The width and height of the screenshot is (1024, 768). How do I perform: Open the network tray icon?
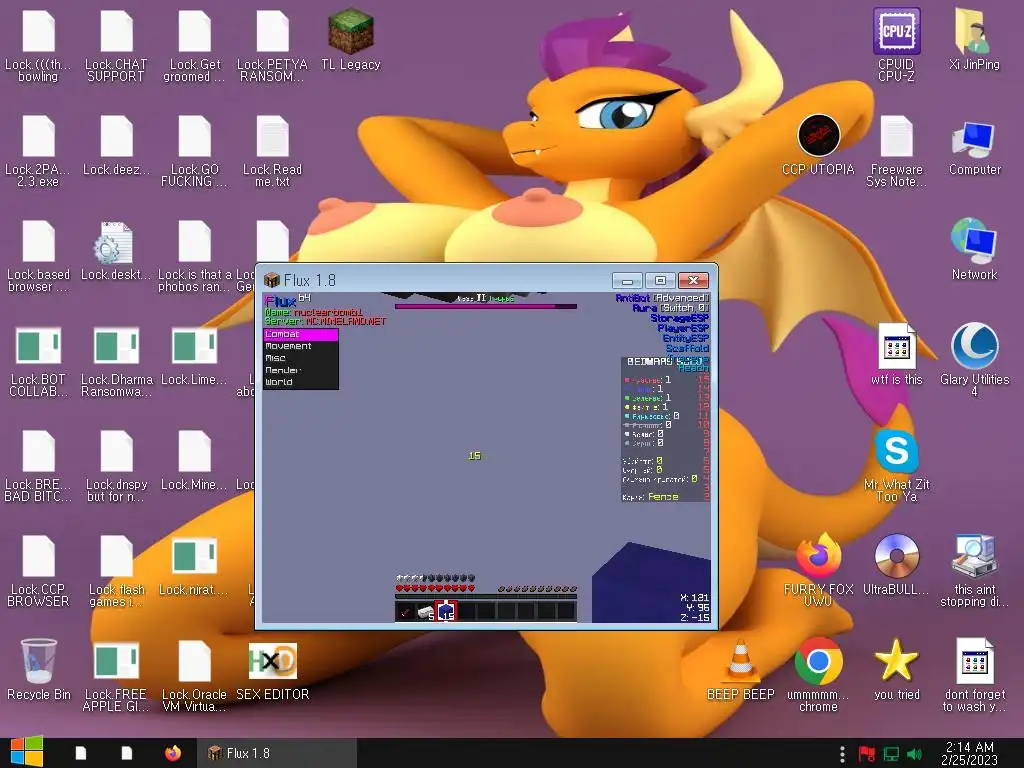[891, 754]
